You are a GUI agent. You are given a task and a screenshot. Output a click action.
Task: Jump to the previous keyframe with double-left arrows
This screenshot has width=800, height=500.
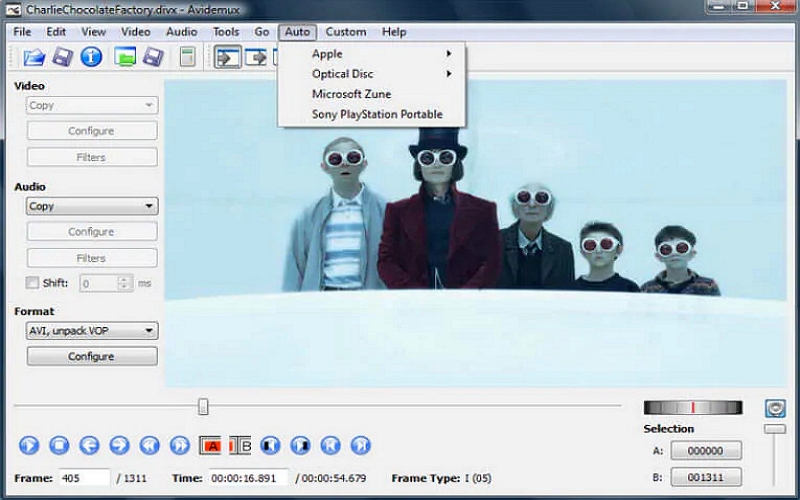point(149,445)
